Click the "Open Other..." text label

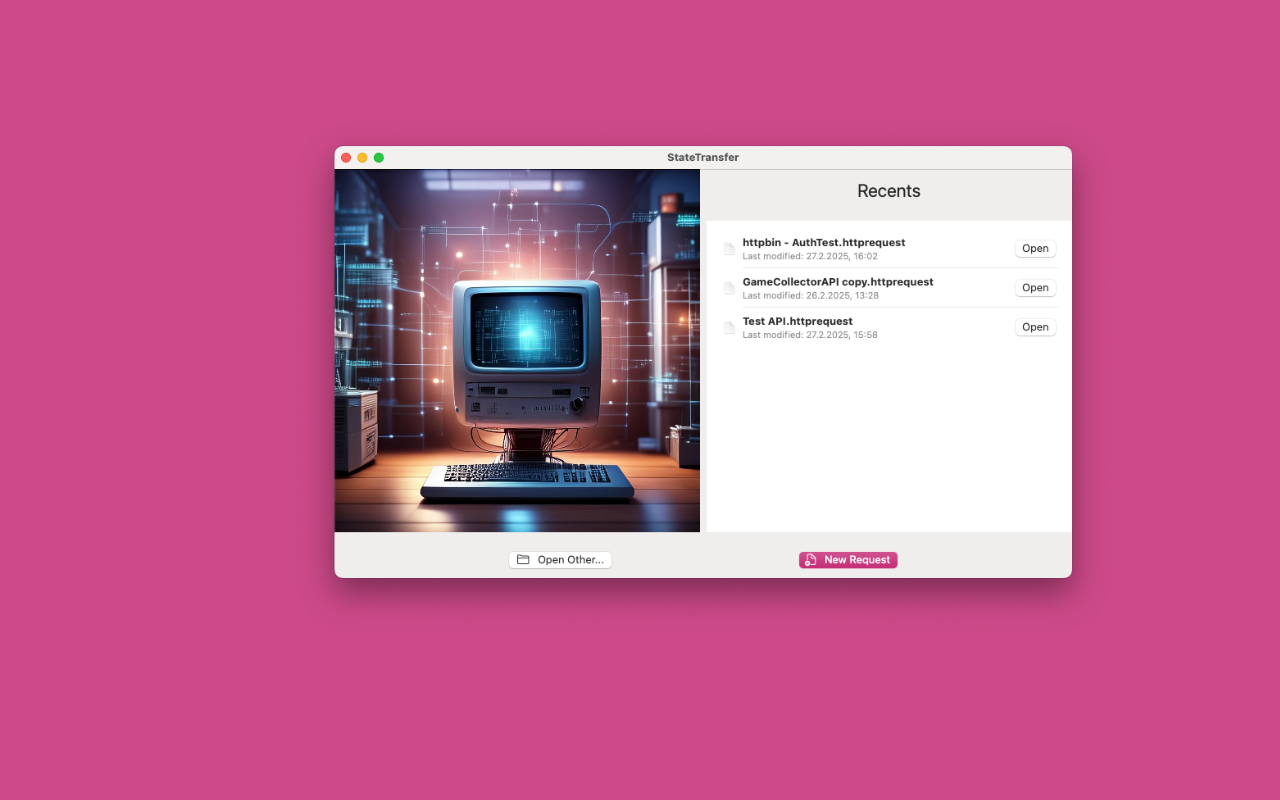570,560
